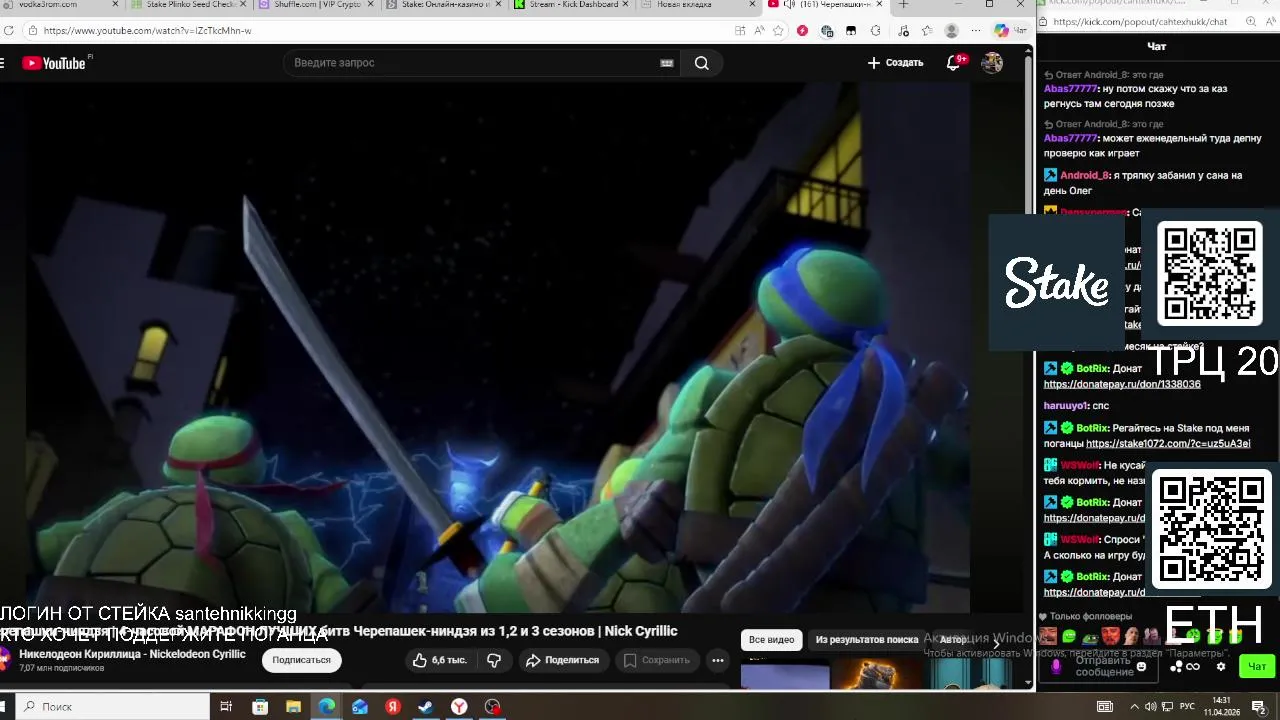
Task: Close the Новая вкладка tab
Action: coord(753,5)
